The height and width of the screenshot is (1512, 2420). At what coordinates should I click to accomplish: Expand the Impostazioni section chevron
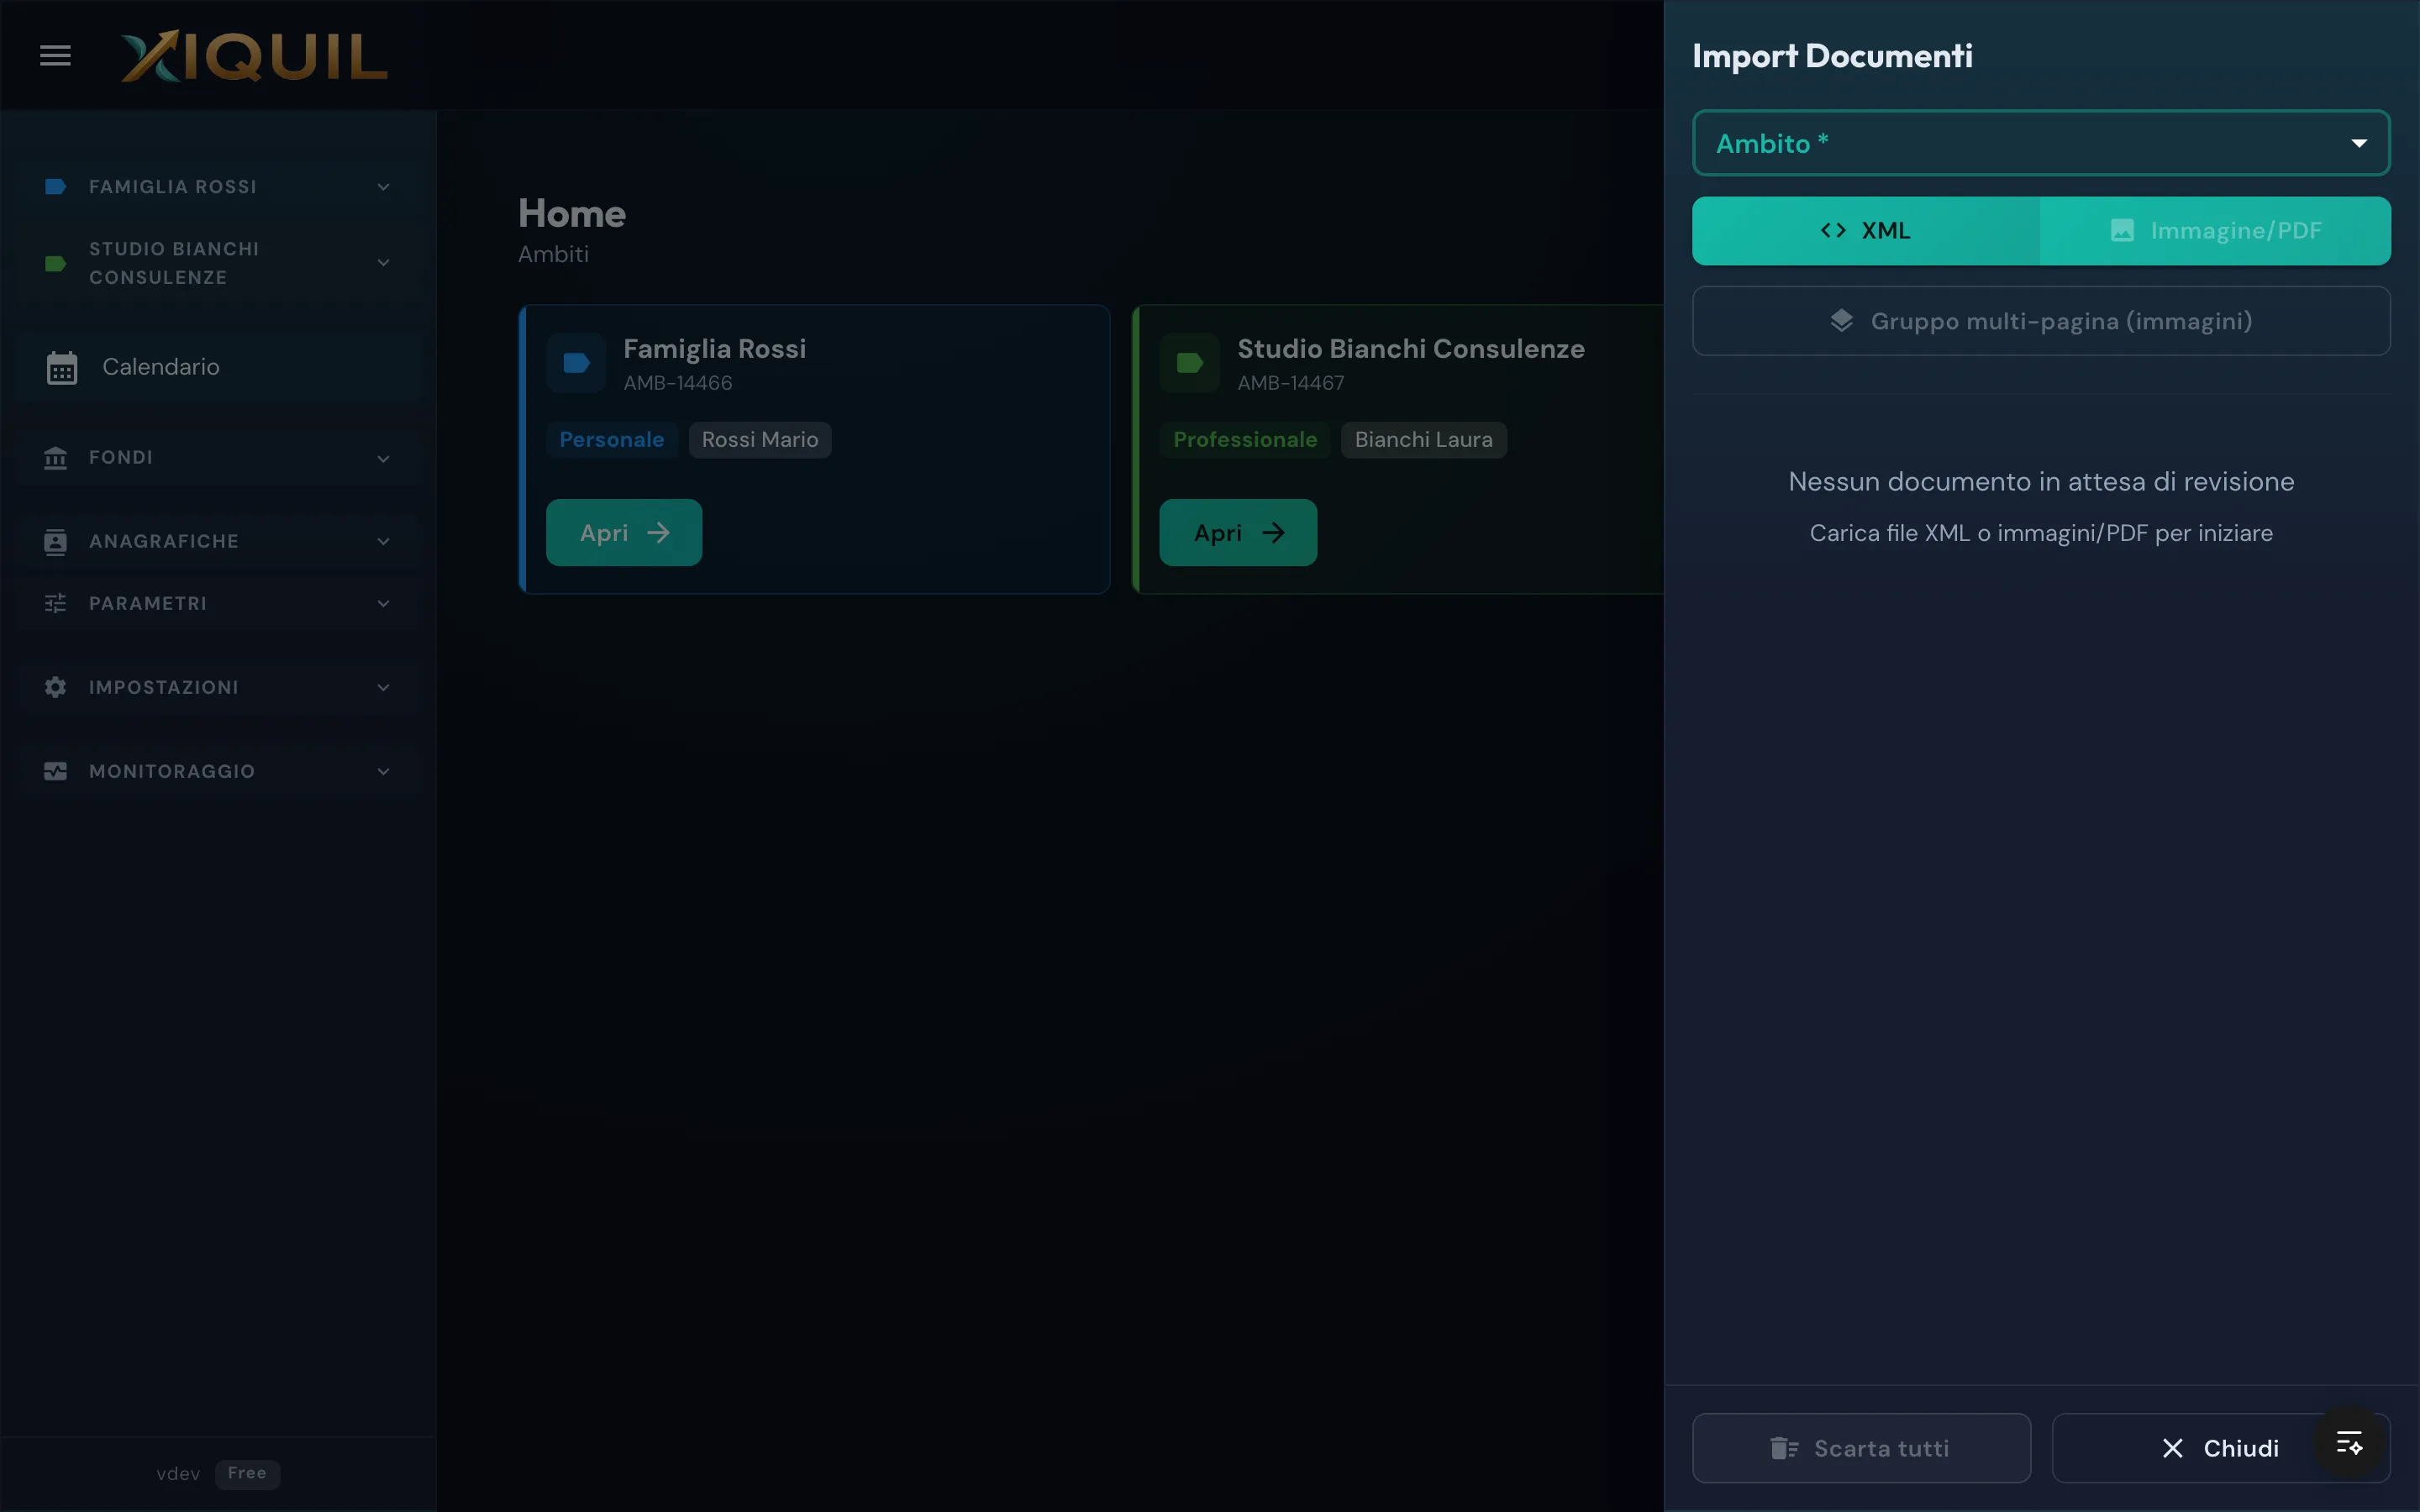click(x=383, y=687)
